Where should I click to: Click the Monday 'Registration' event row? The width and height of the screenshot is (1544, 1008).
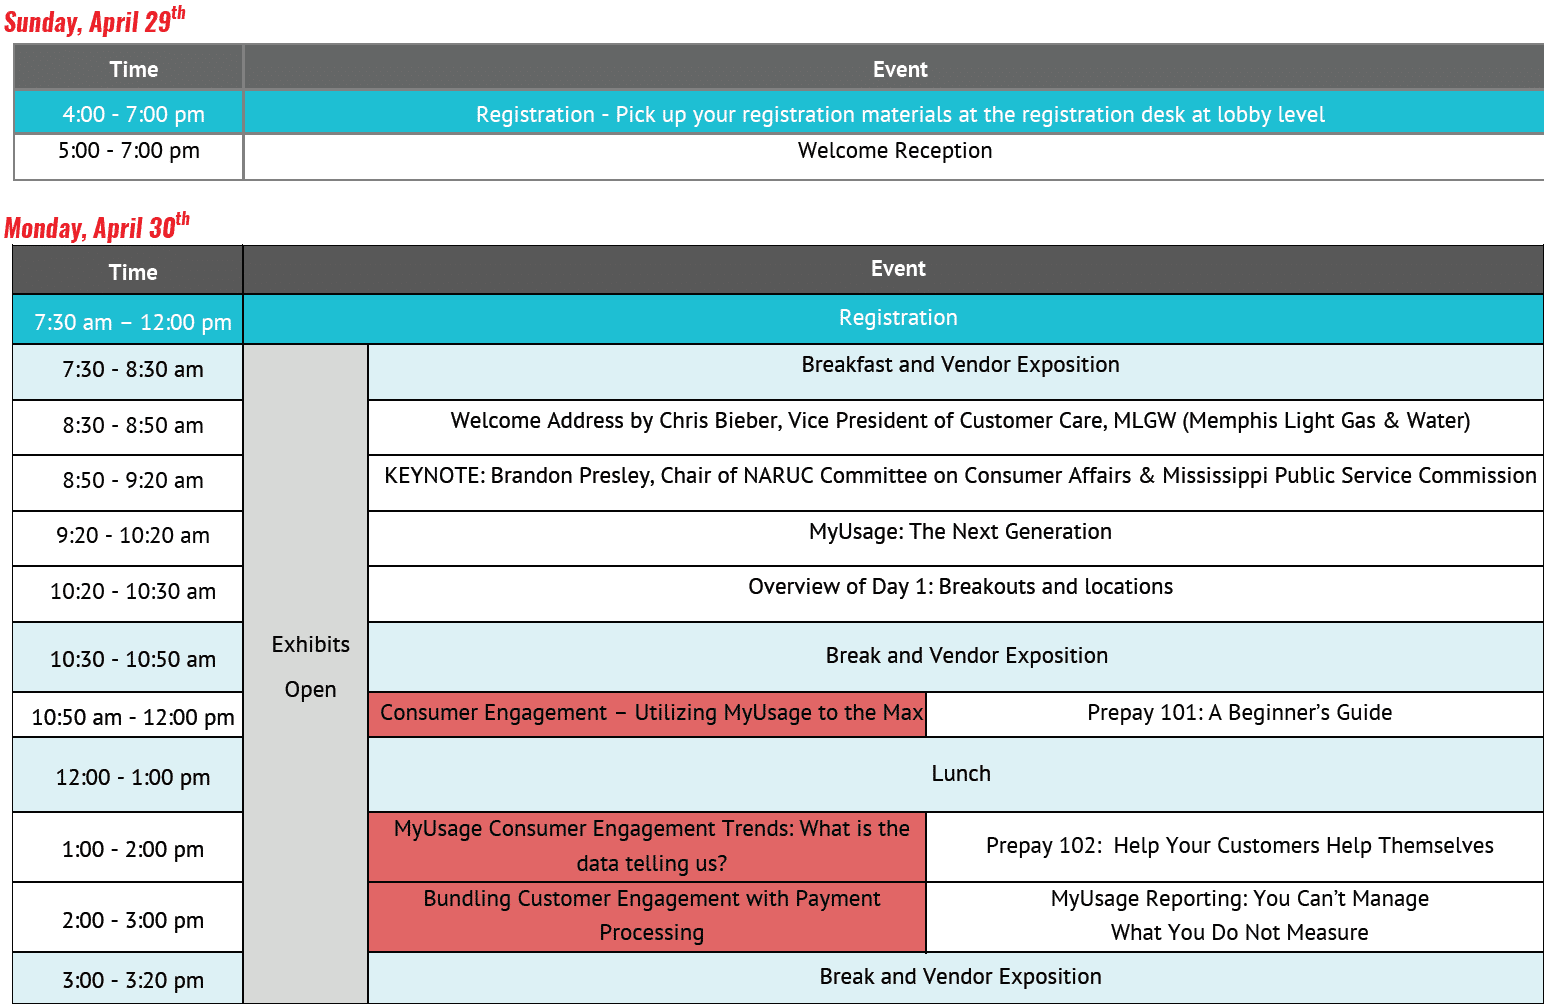(894, 320)
